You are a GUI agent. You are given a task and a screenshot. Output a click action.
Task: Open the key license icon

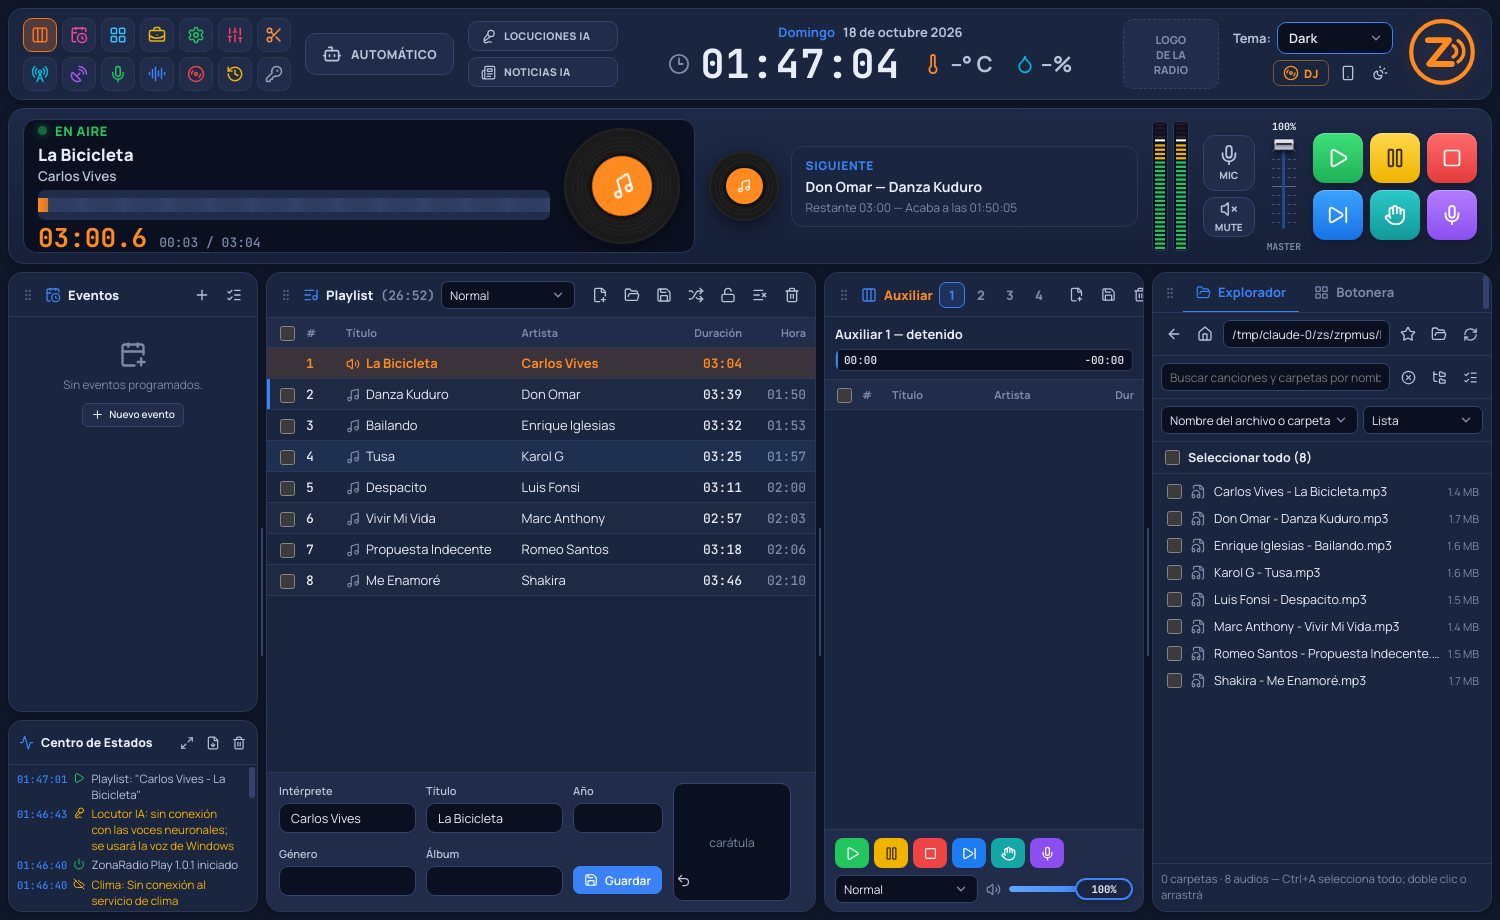pyautogui.click(x=273, y=74)
